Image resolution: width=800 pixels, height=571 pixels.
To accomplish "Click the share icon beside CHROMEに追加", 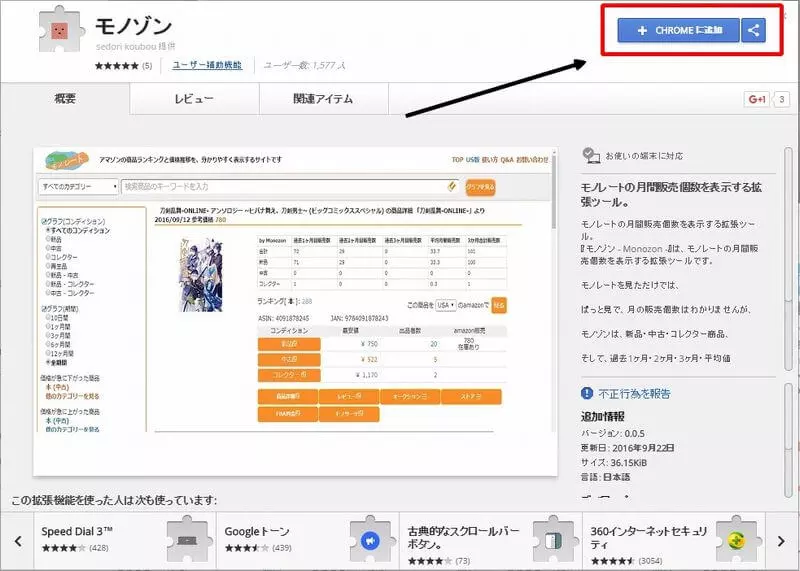I will point(753,31).
